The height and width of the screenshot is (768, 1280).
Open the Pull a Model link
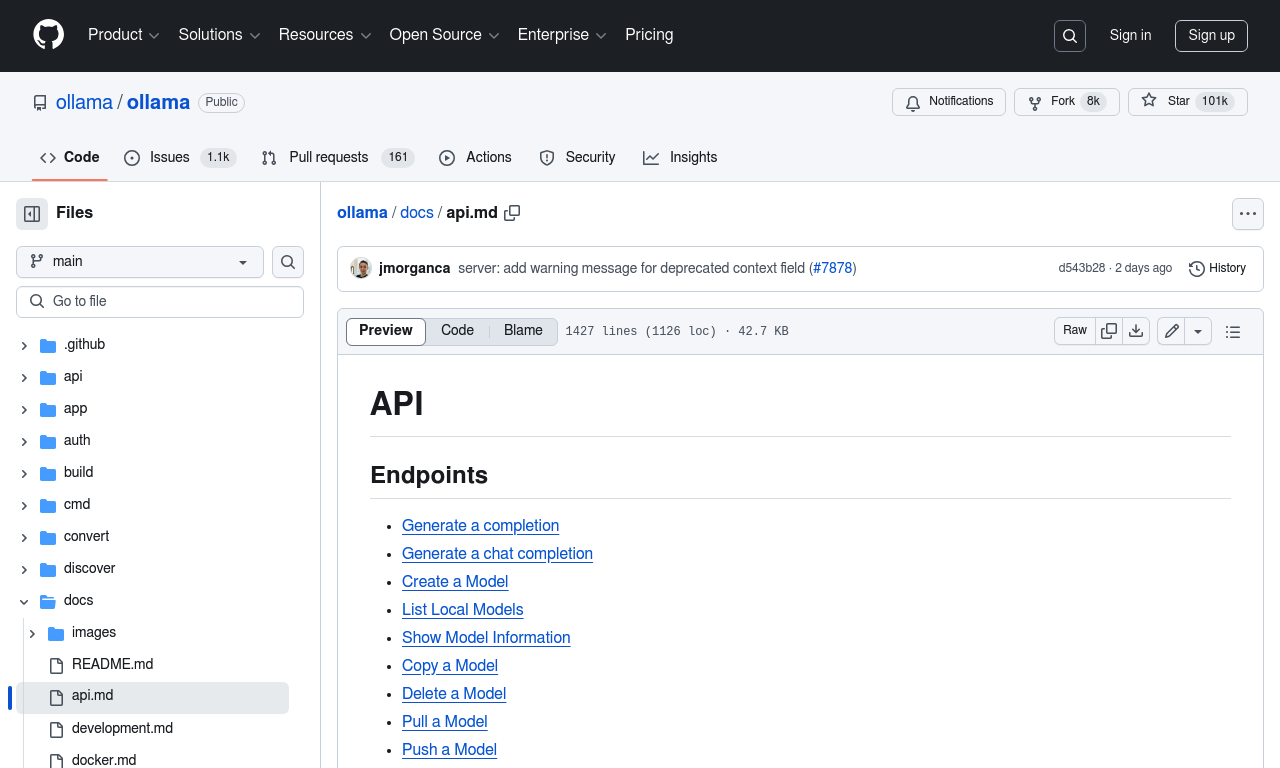[445, 722]
